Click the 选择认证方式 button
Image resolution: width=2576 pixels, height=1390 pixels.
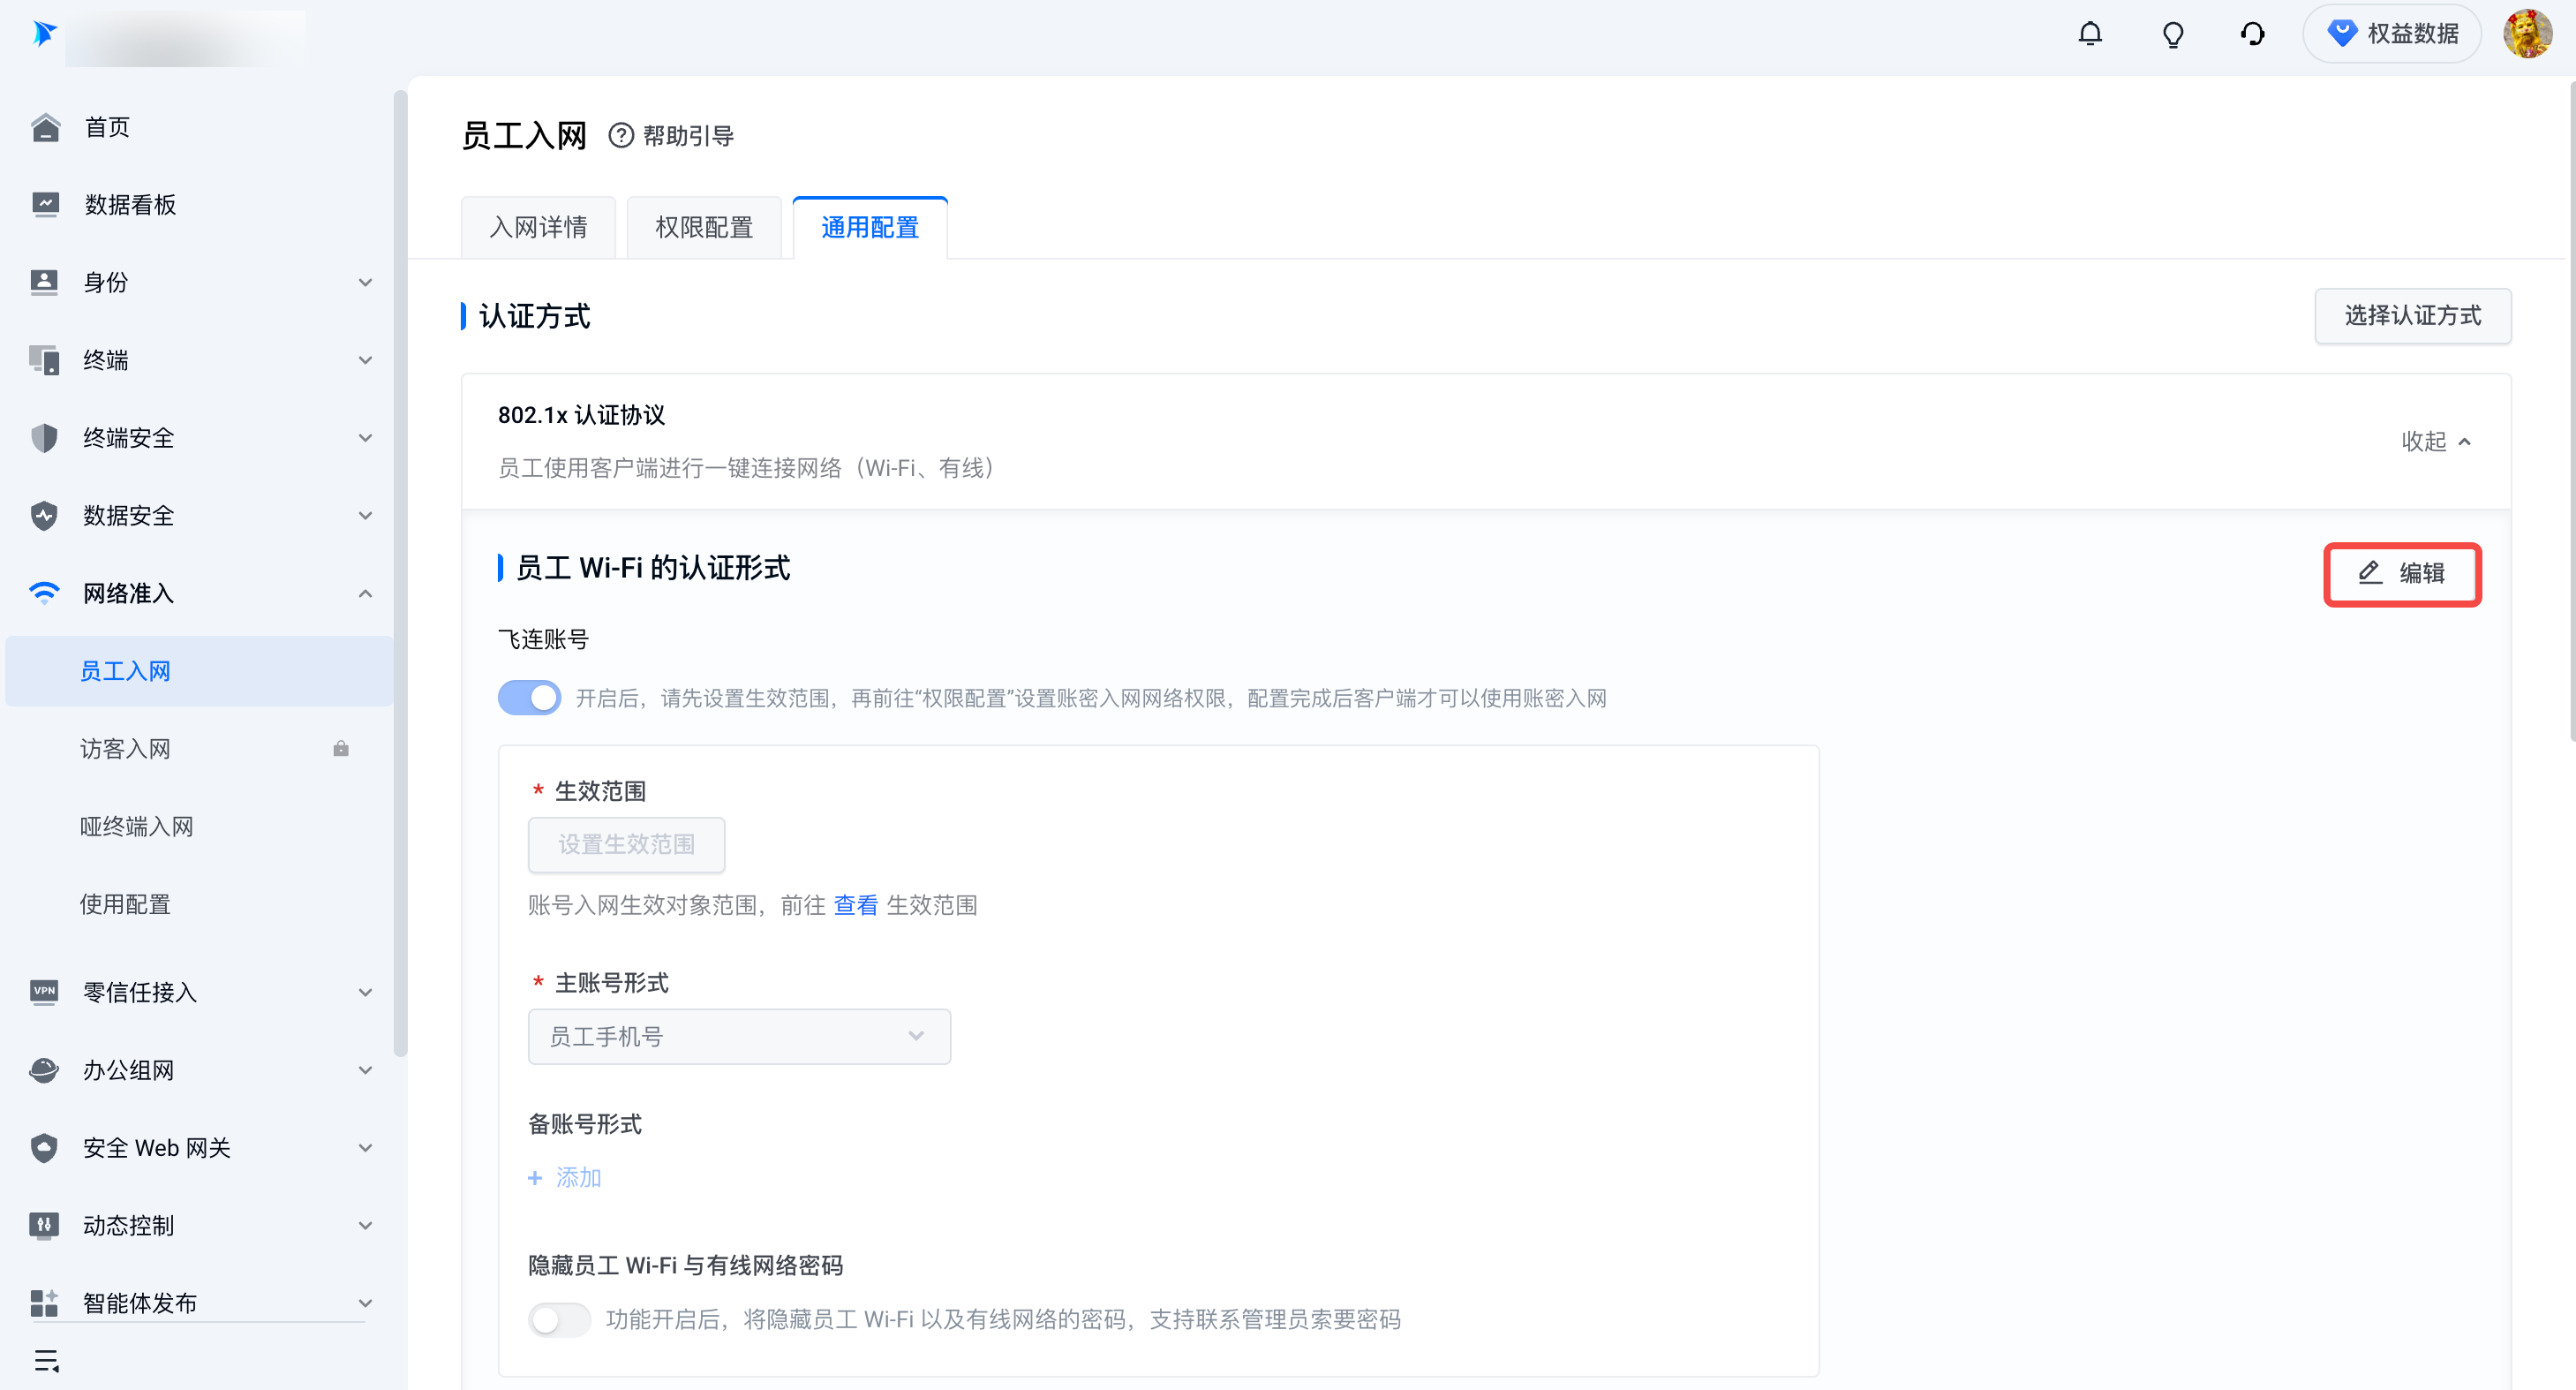[2412, 316]
